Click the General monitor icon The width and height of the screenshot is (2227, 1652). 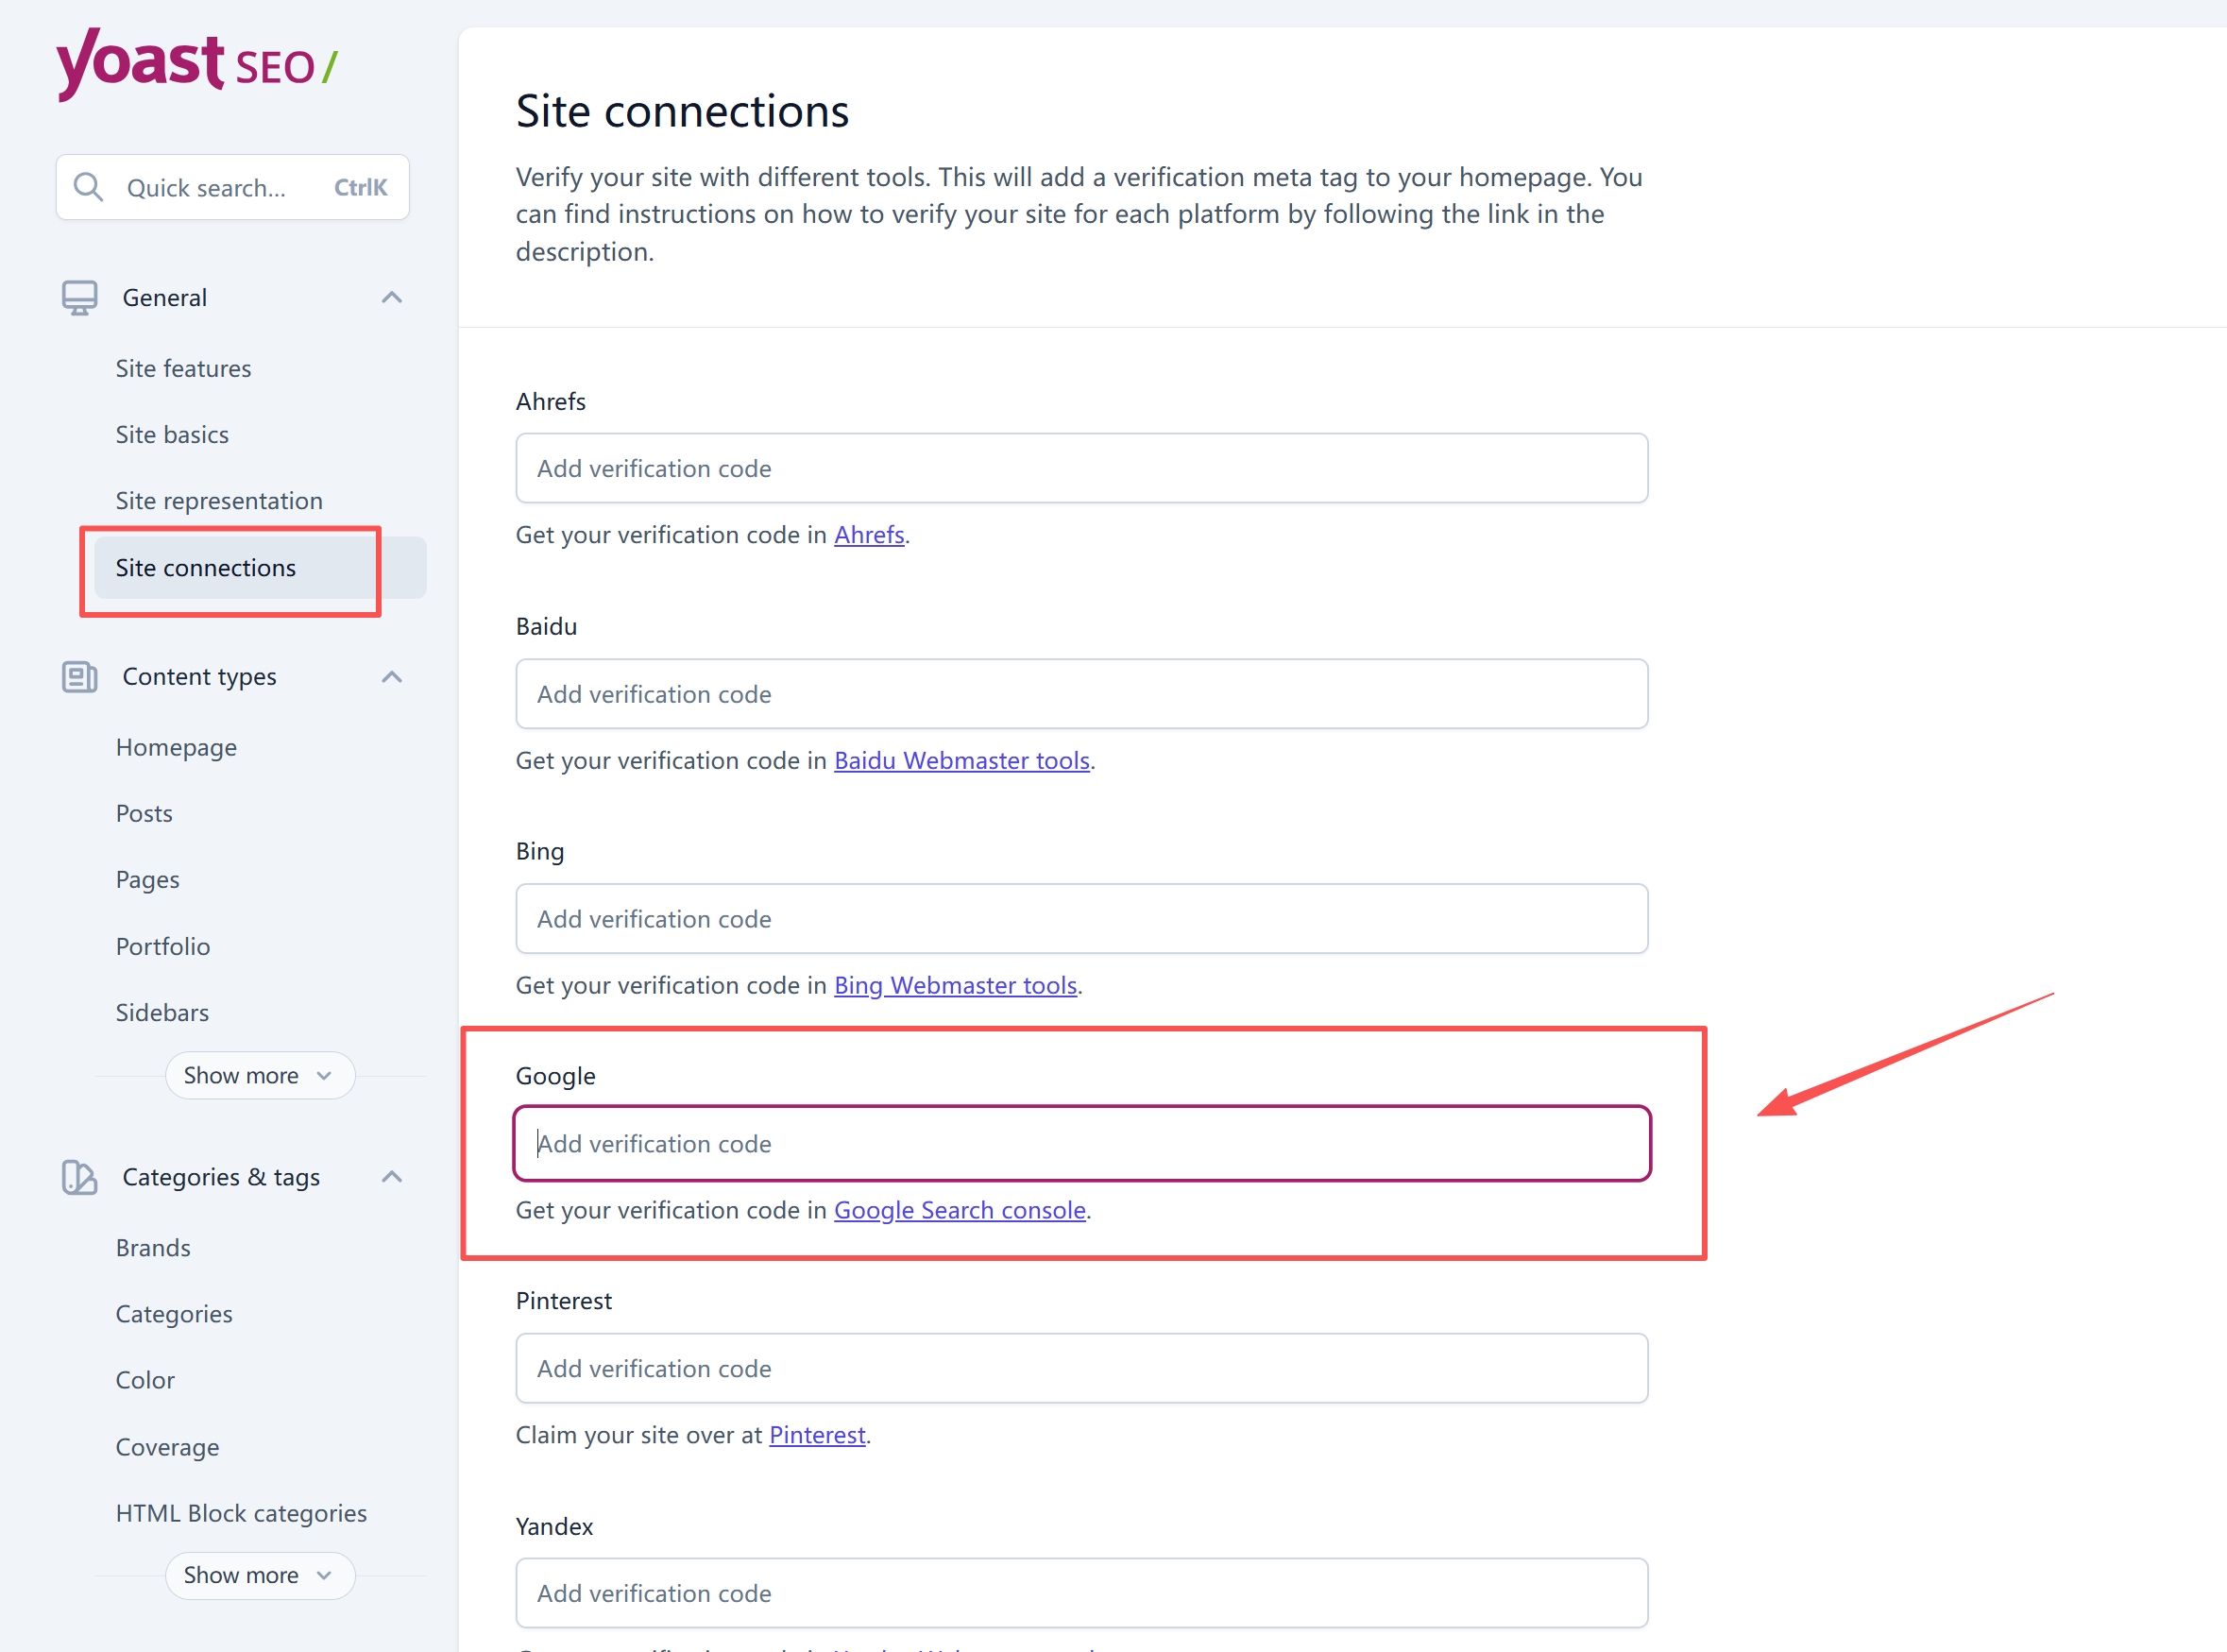point(79,298)
